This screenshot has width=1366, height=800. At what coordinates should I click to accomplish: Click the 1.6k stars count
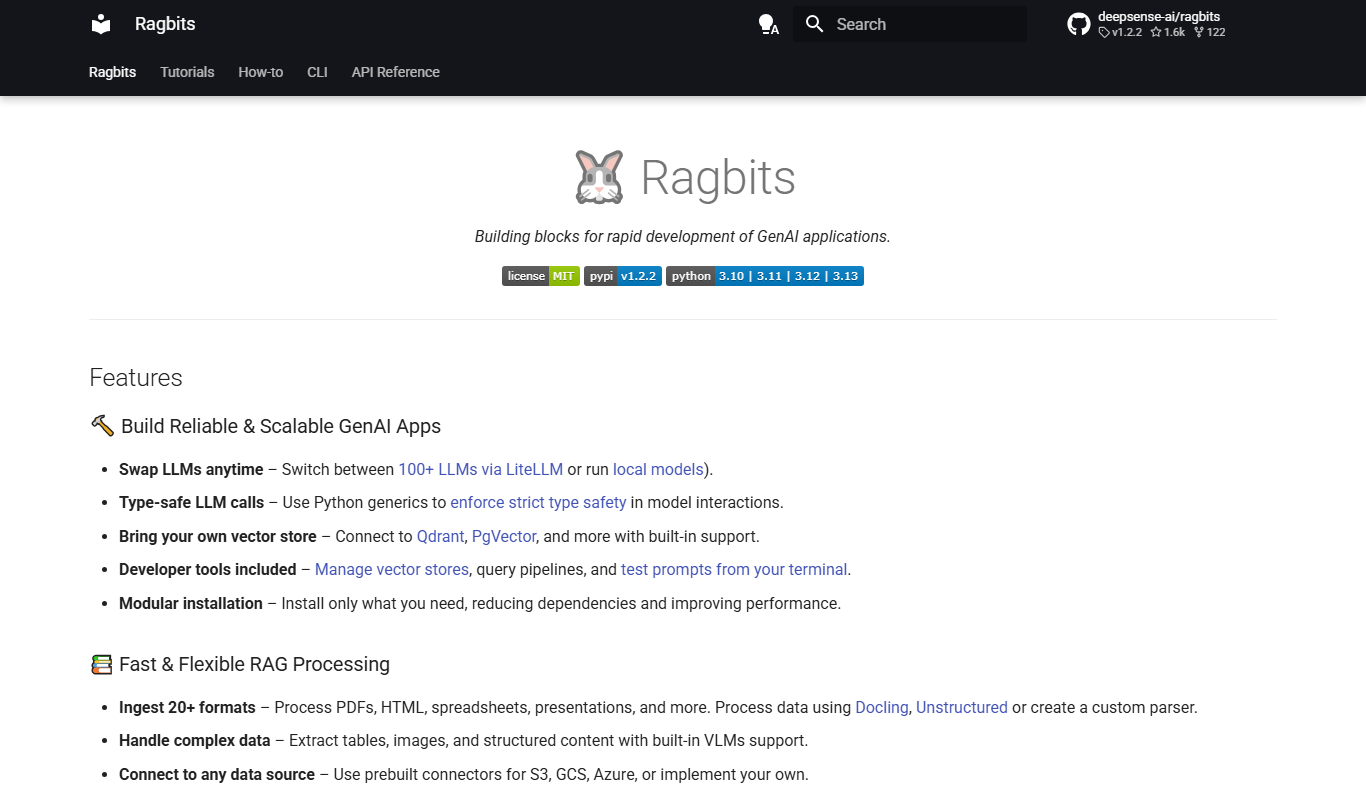click(1167, 32)
